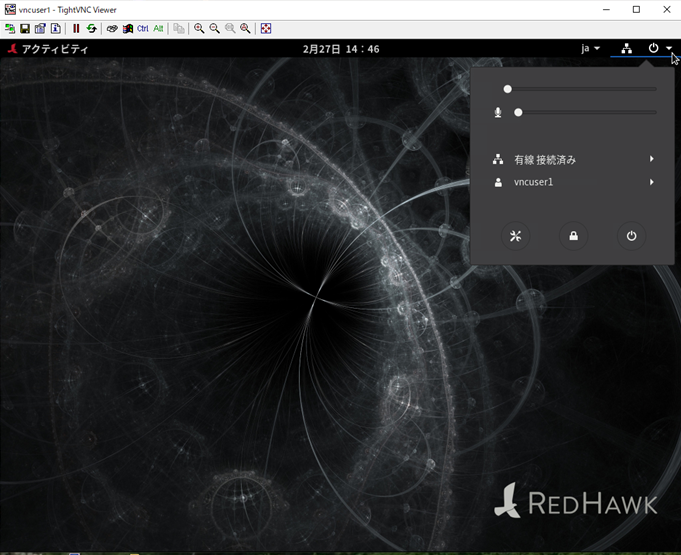681x555 pixels.
Task: Lock the screen with padlock button
Action: click(x=573, y=236)
